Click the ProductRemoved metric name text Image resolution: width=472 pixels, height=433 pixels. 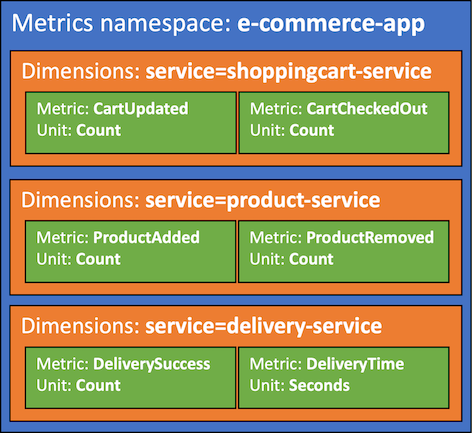[370, 238]
